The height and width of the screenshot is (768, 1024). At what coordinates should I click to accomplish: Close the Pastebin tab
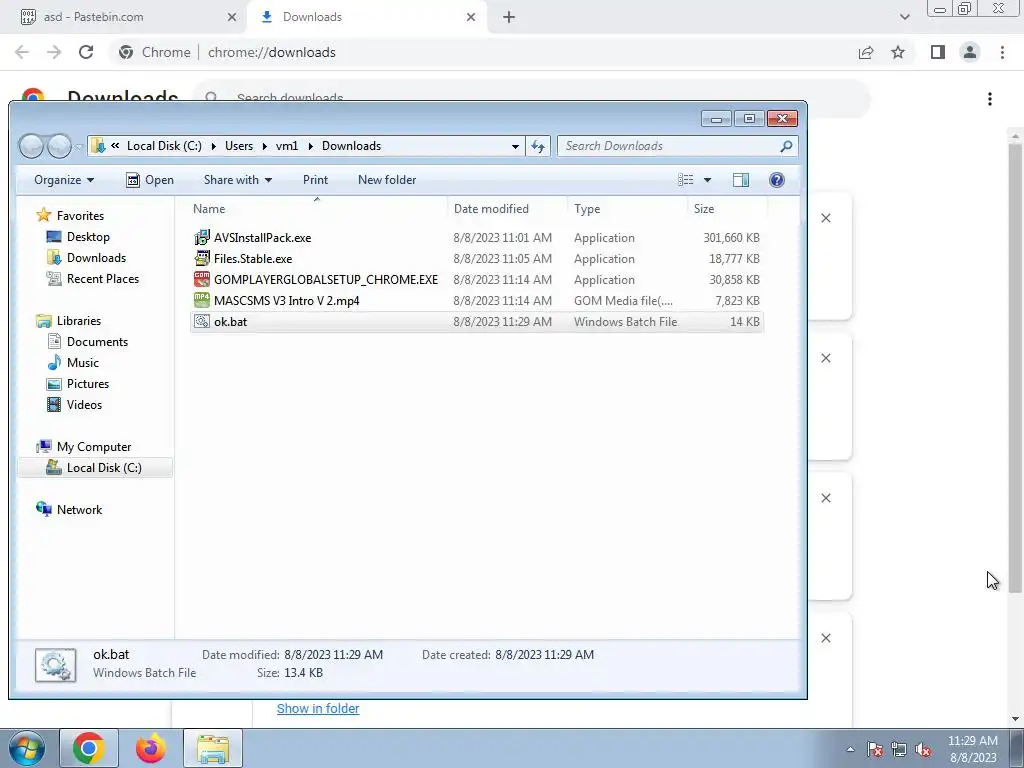(x=232, y=17)
